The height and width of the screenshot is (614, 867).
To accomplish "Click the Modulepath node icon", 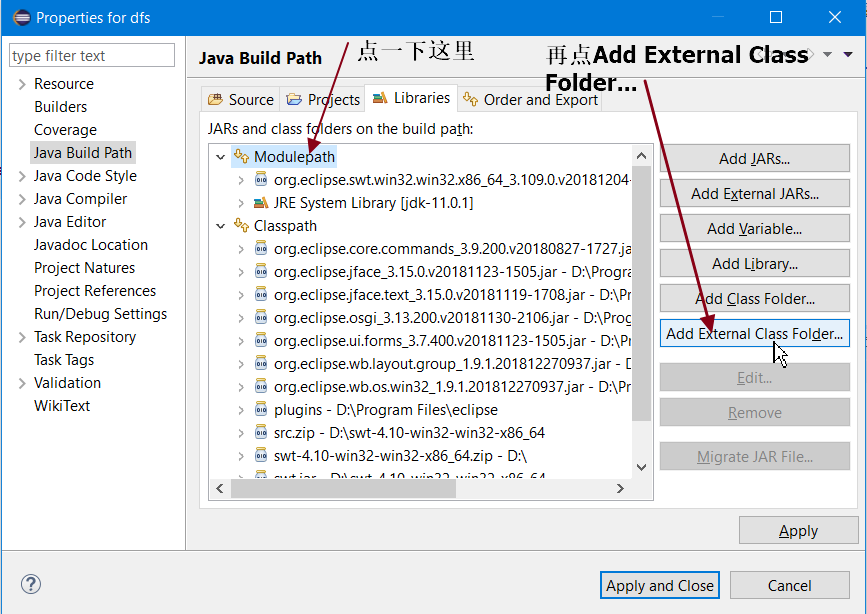I will click(x=241, y=157).
